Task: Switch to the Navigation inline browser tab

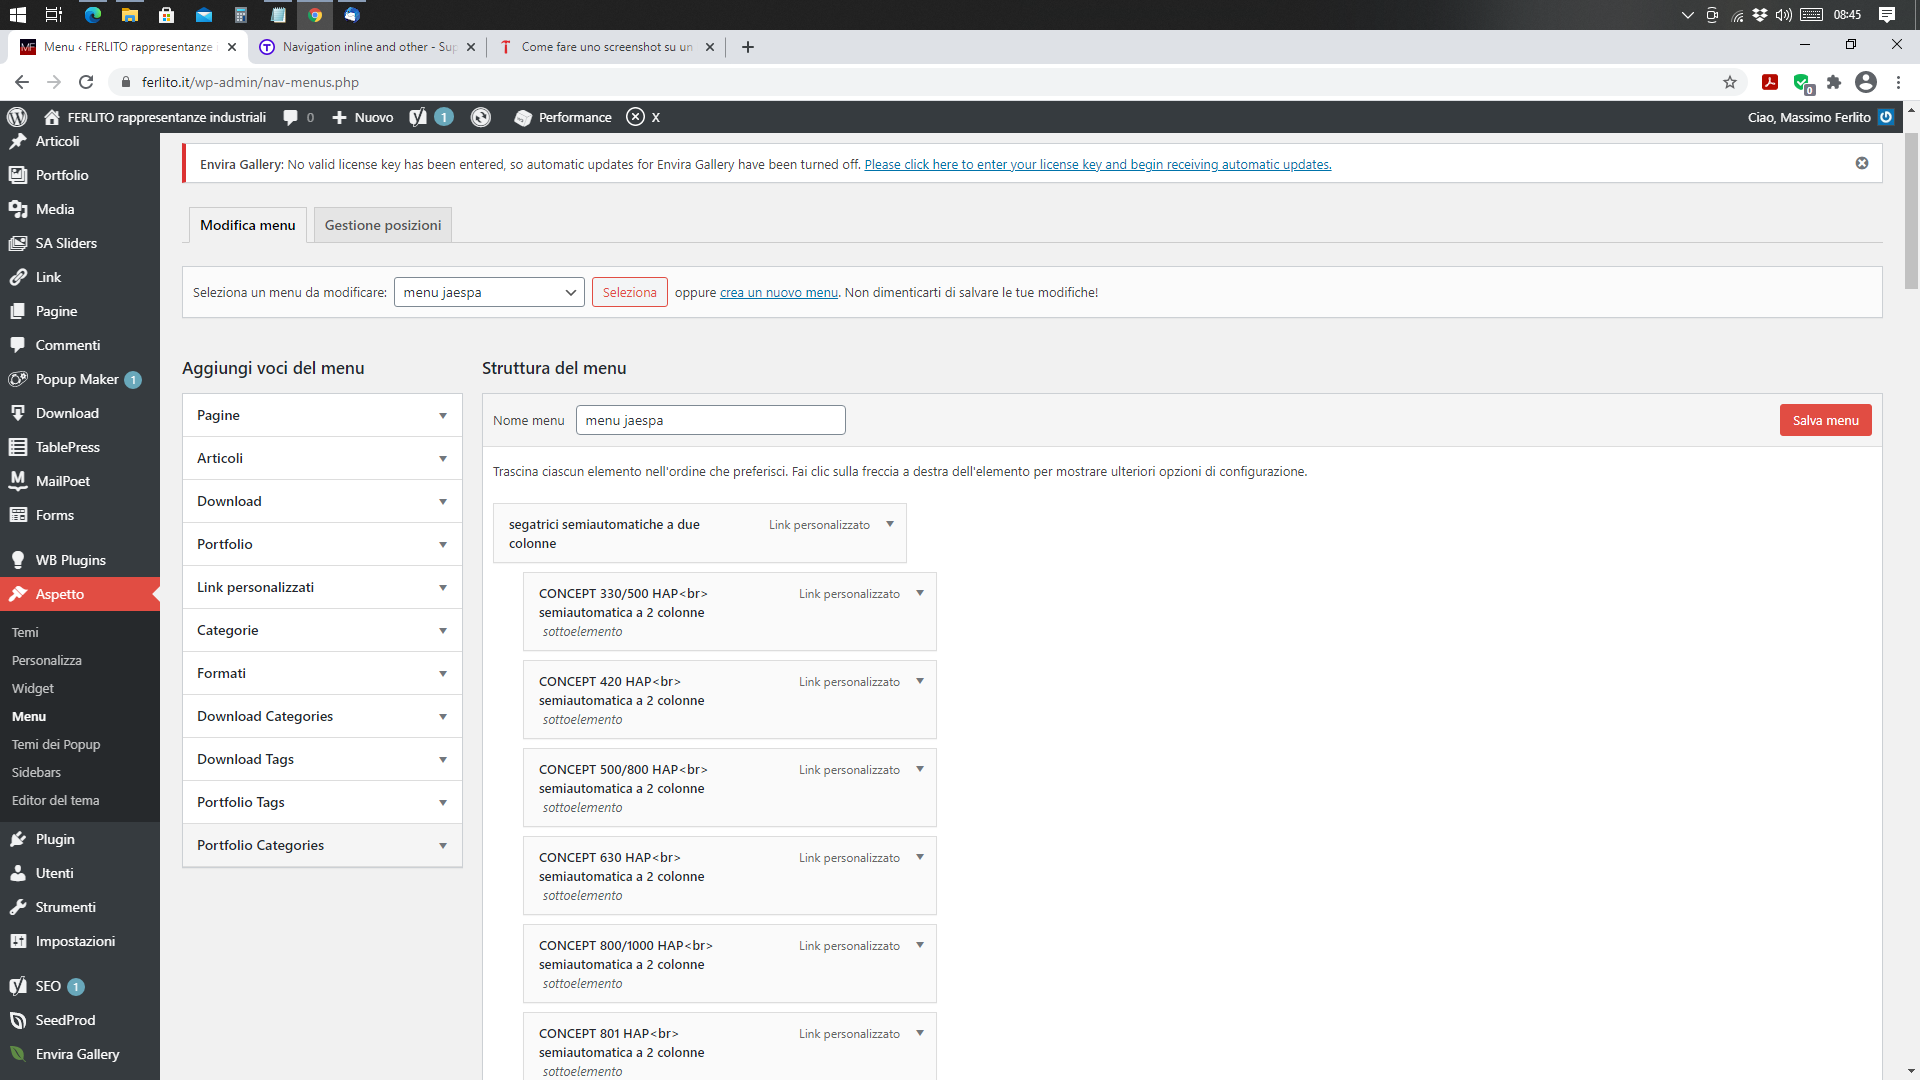Action: pyautogui.click(x=367, y=47)
